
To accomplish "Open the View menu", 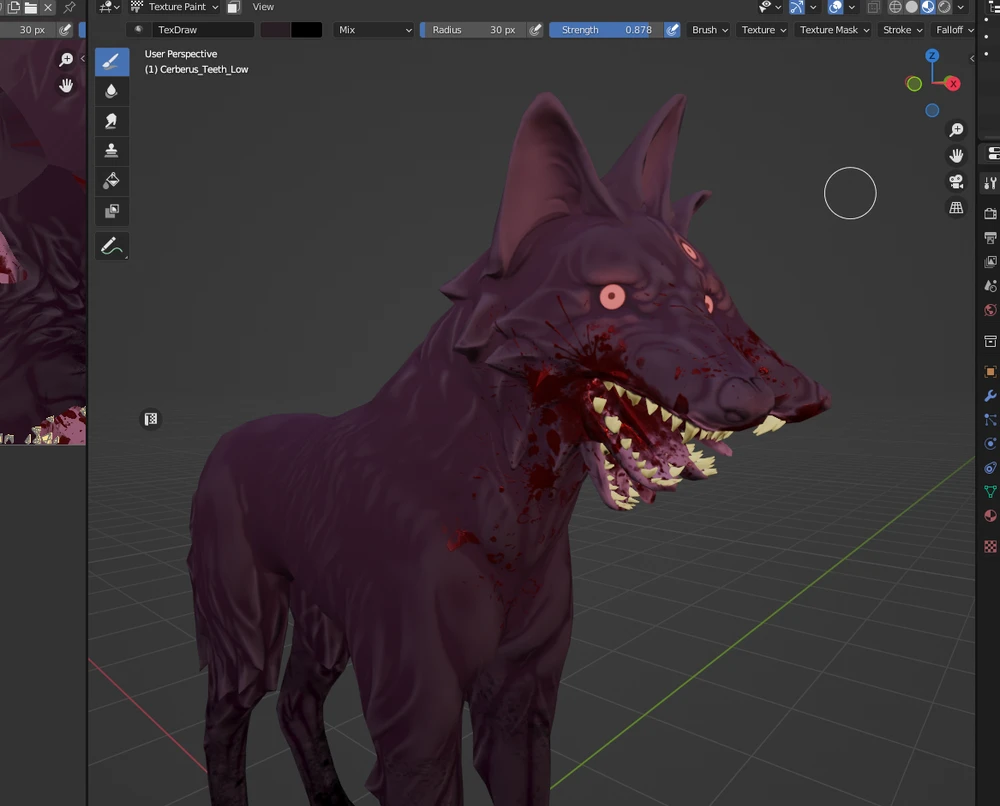I will click(x=263, y=7).
